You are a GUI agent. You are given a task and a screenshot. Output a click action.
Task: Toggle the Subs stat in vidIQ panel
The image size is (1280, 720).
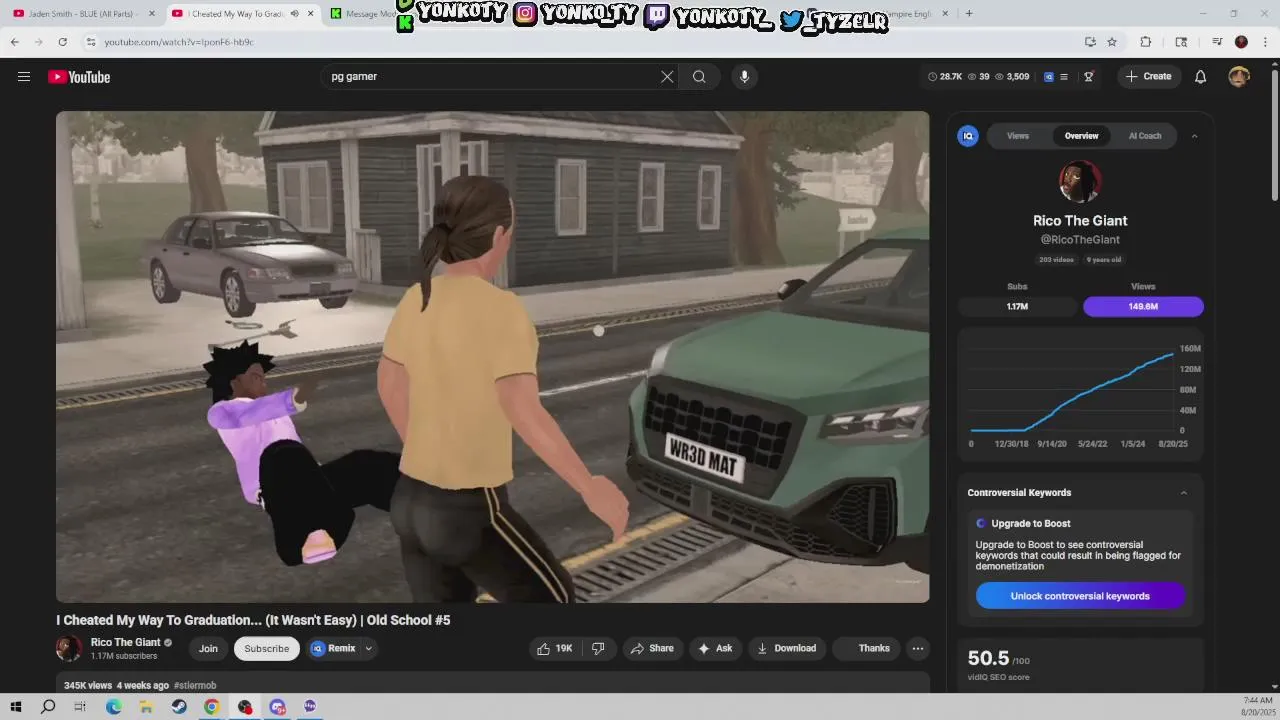(x=1017, y=307)
